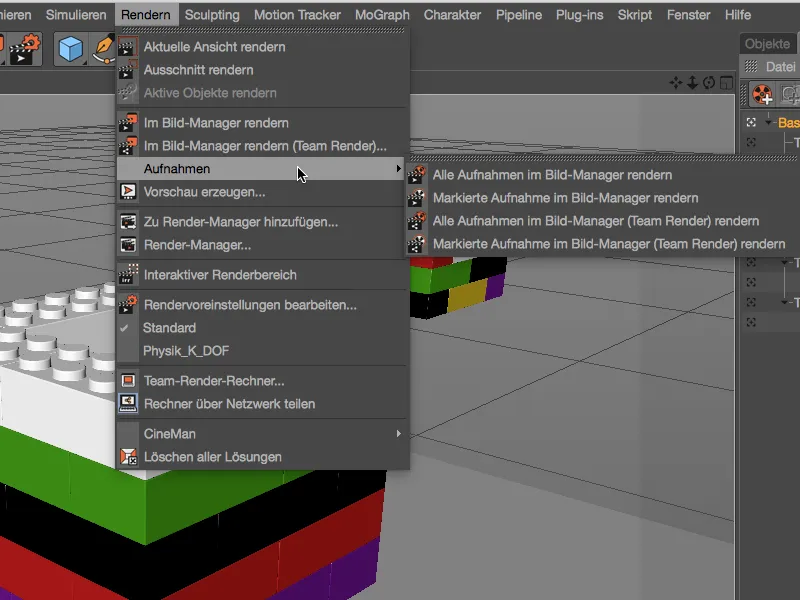Click the orange film reel new take icon
The image size is (800, 600).
(762, 95)
